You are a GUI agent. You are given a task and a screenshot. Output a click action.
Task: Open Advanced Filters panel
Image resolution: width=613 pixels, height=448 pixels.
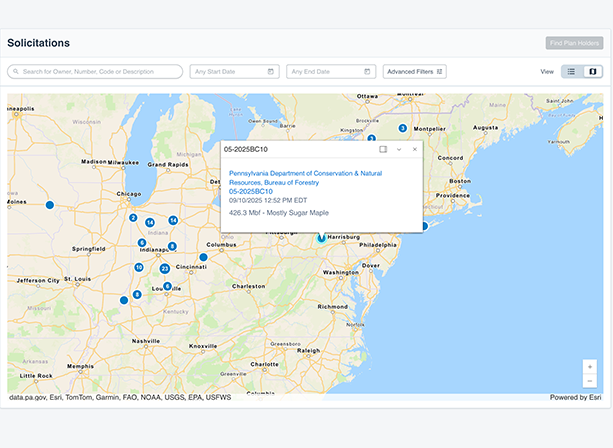pos(415,72)
